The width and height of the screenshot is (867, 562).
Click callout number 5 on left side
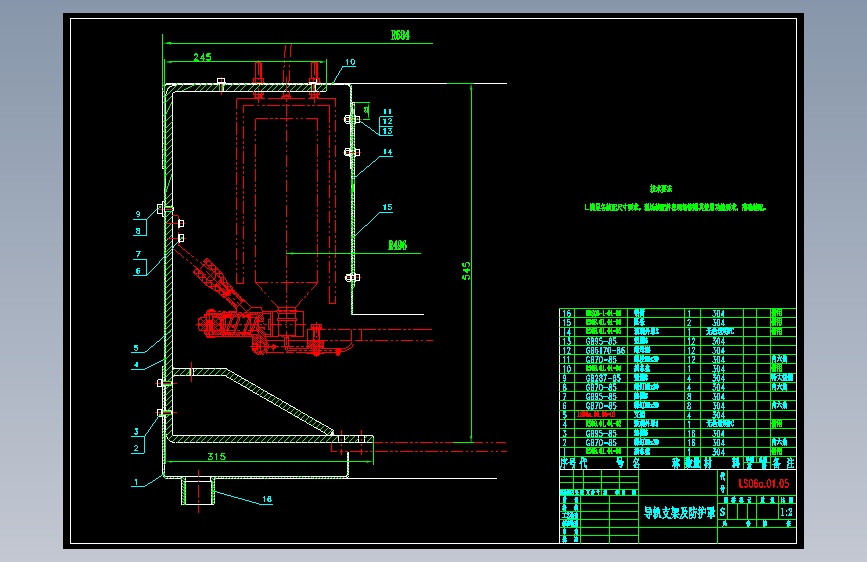tap(136, 348)
